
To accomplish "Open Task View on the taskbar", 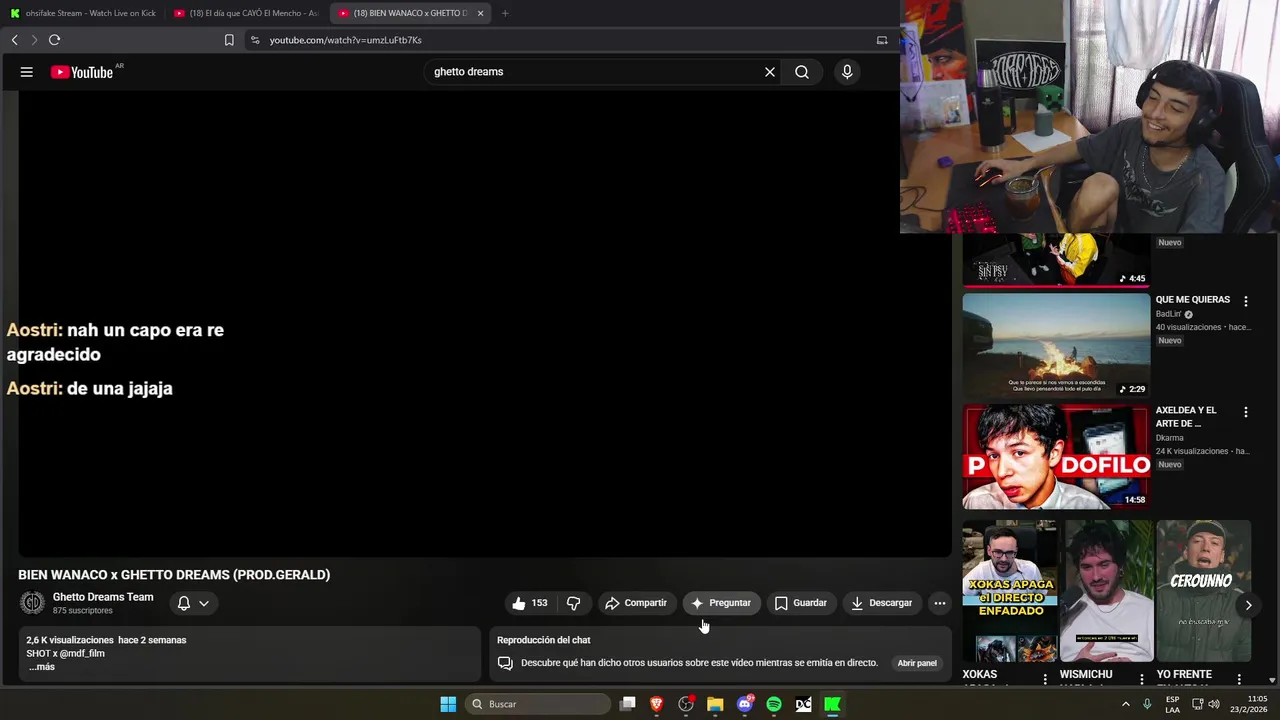I will (628, 704).
